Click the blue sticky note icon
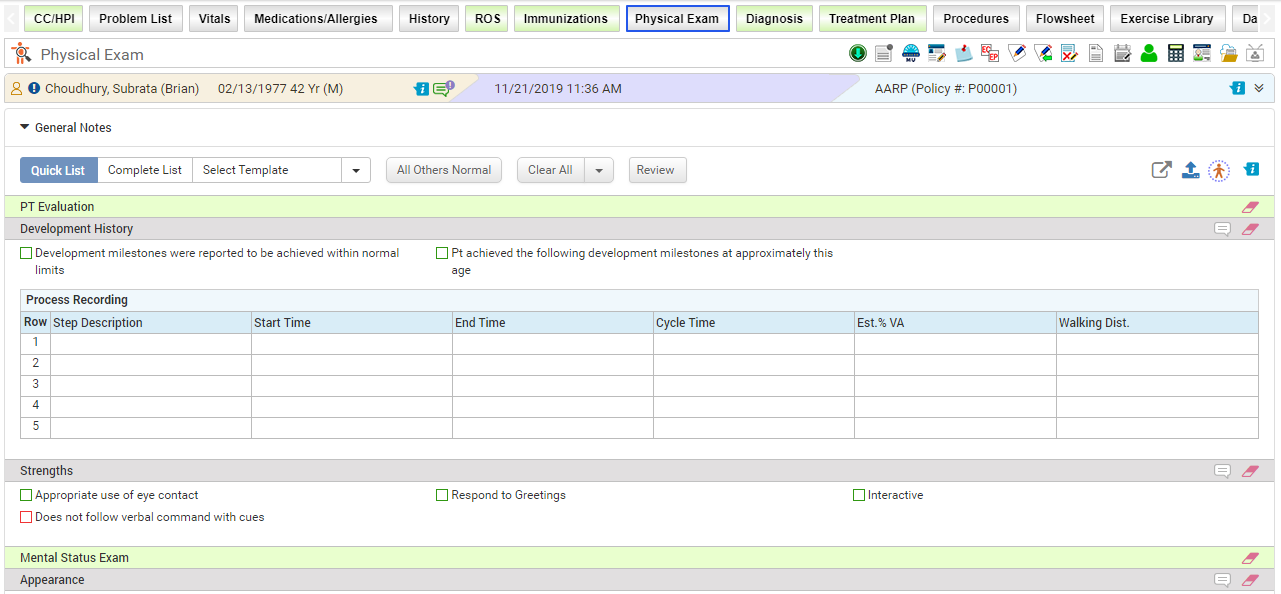 click(x=964, y=54)
